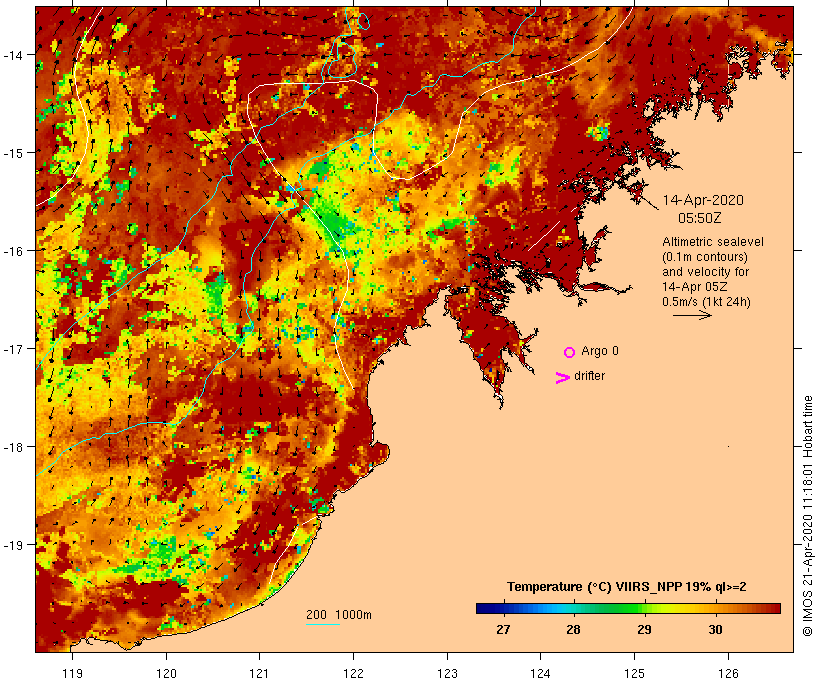Screen dimensions: 820x680
Task: Click the '200 1000m' depth label
Action: 339,615
